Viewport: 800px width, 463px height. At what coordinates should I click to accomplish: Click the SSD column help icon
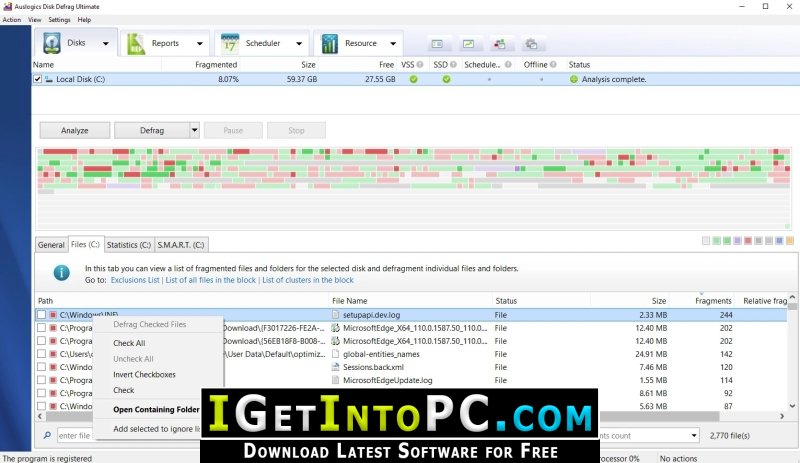tap(453, 65)
